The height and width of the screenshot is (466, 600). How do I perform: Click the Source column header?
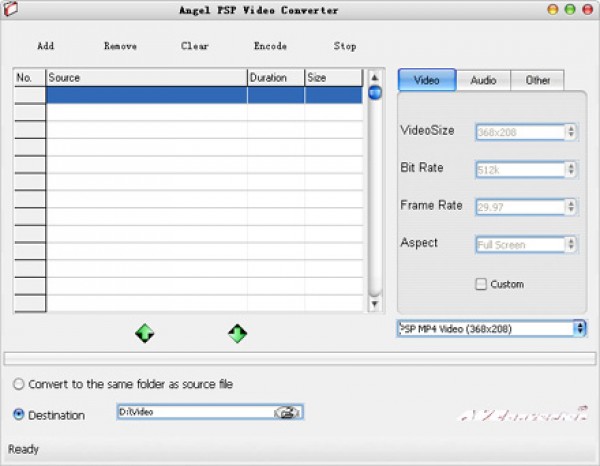[147, 78]
